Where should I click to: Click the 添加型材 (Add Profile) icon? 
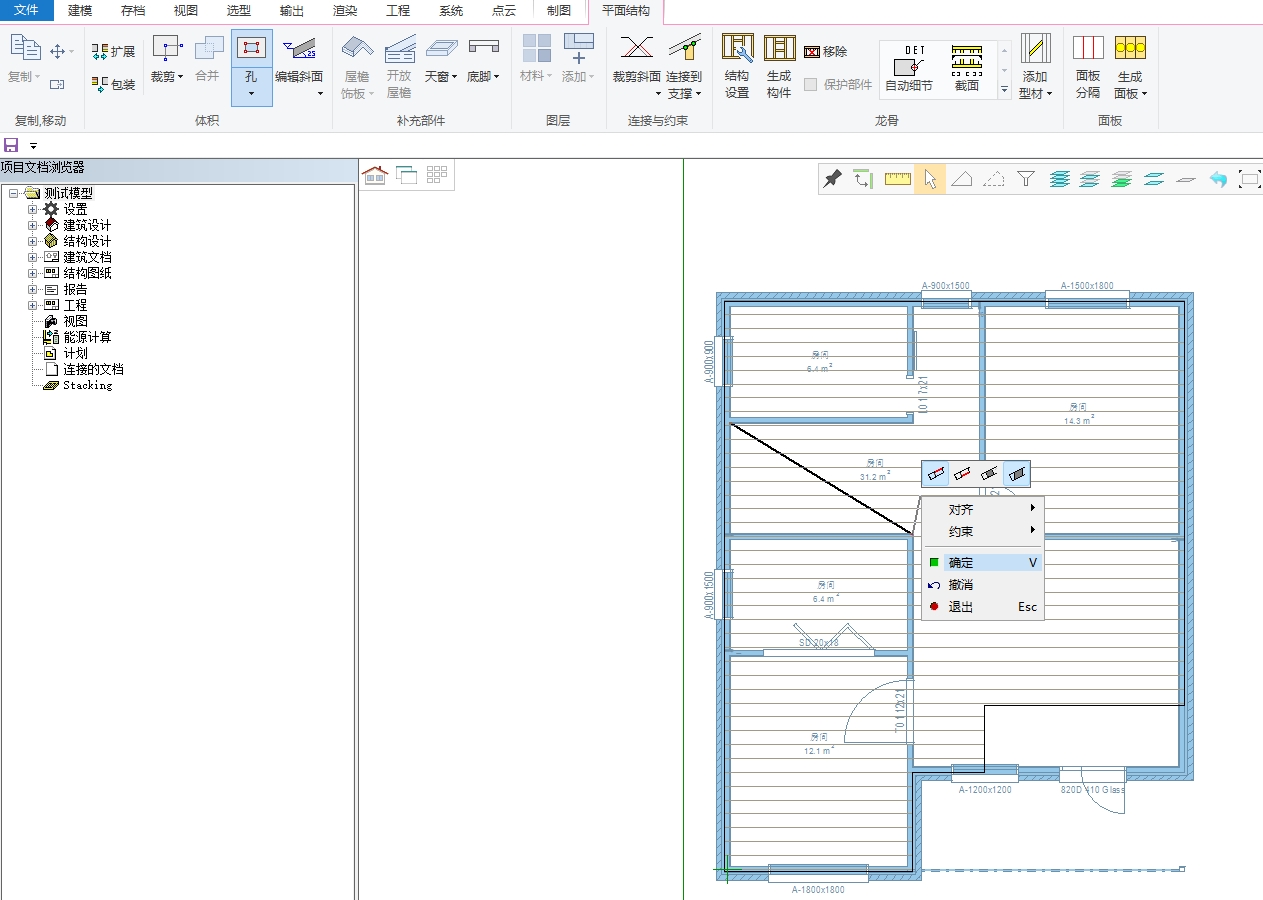[1035, 48]
